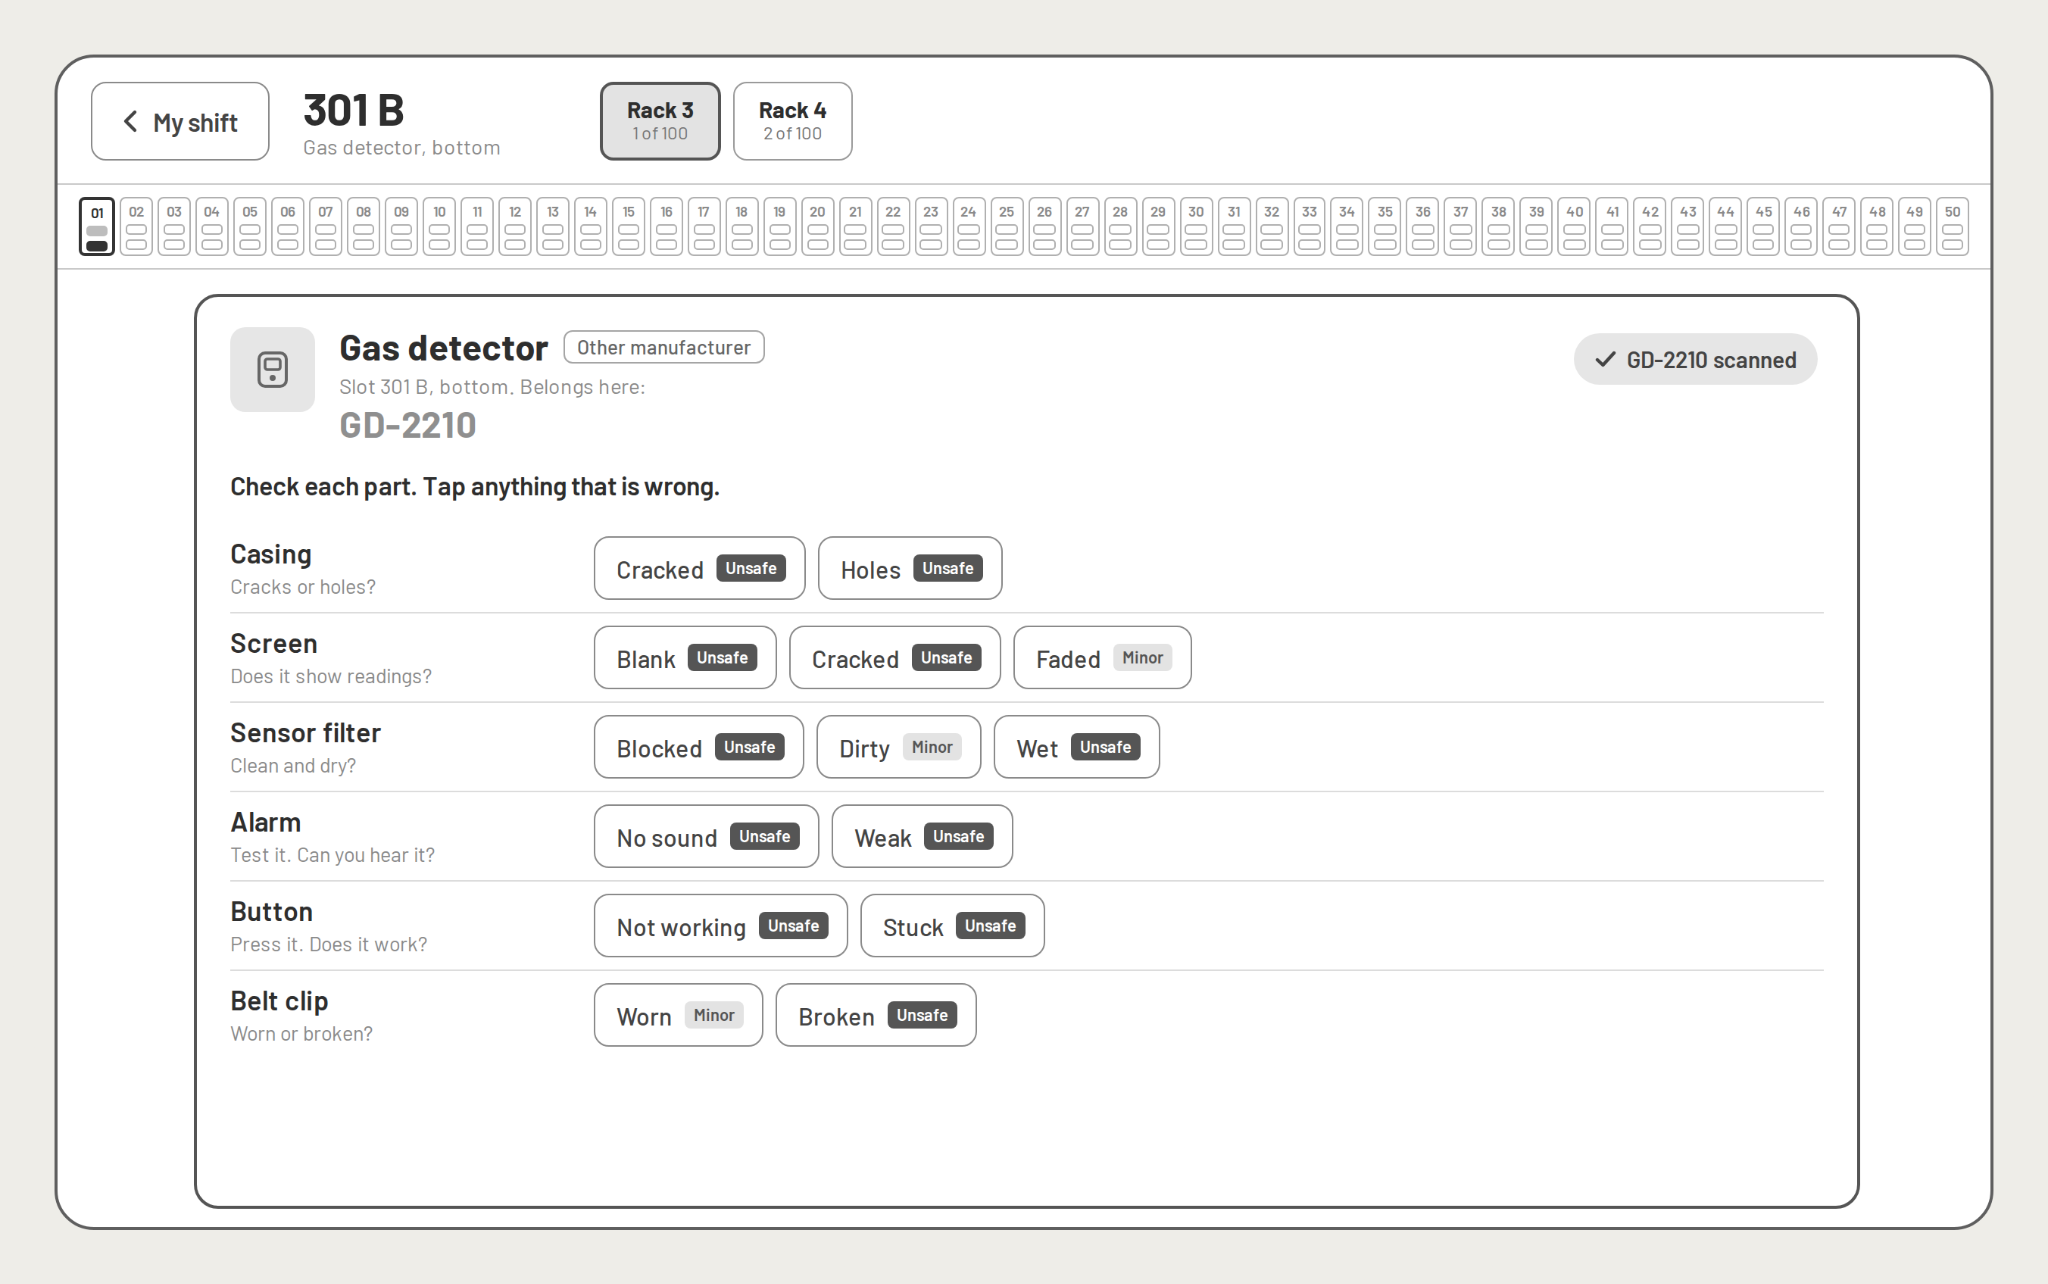Mark Screen as Blank
Screen dimensions: 2048x1284
tap(685, 658)
